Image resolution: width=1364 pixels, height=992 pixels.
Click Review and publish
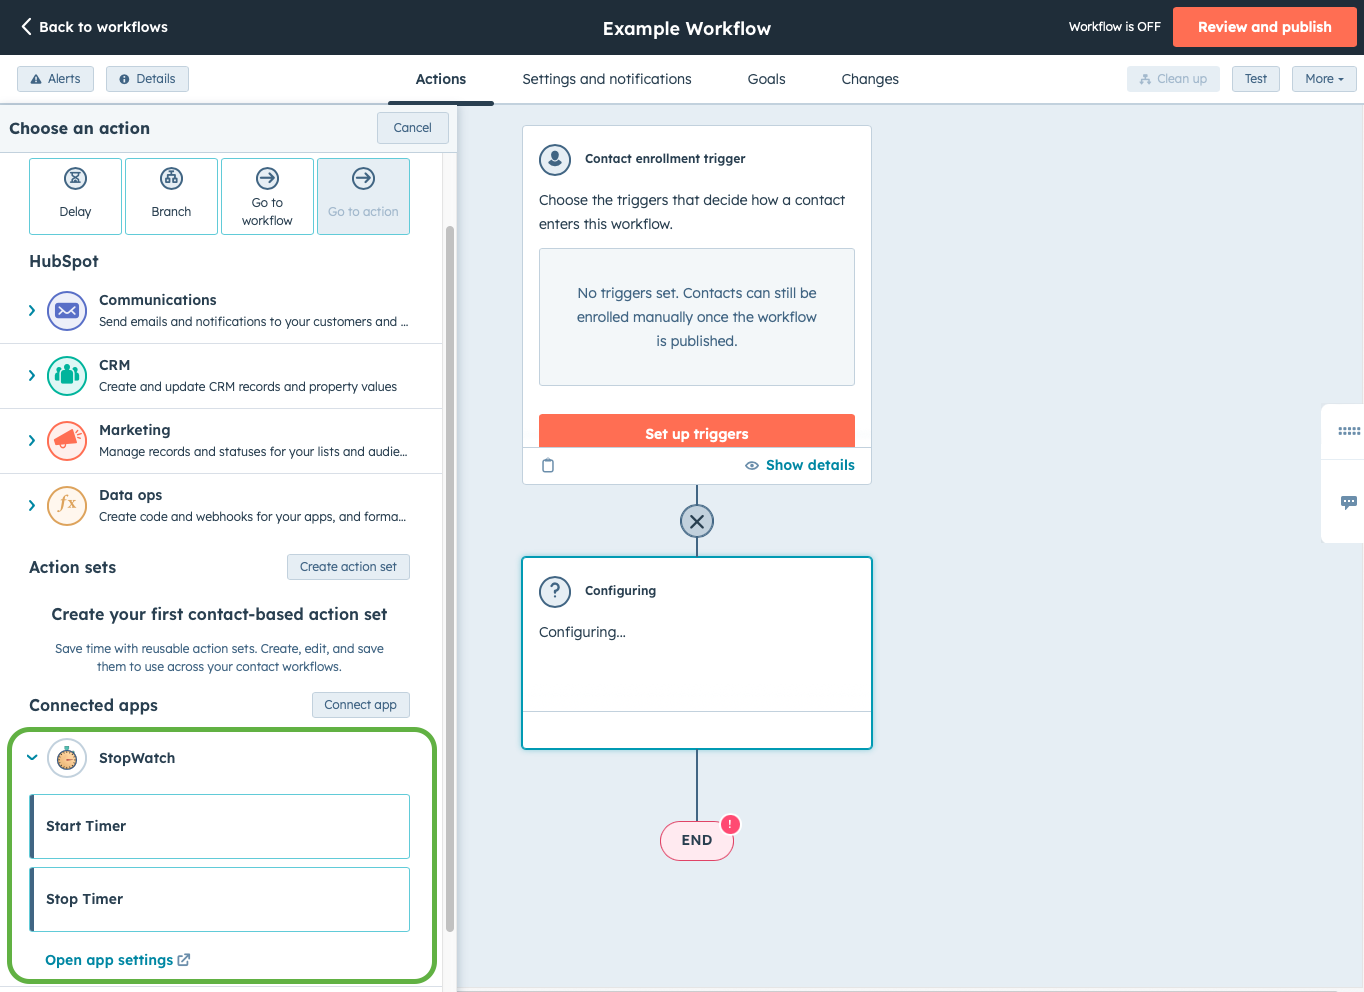click(1265, 27)
